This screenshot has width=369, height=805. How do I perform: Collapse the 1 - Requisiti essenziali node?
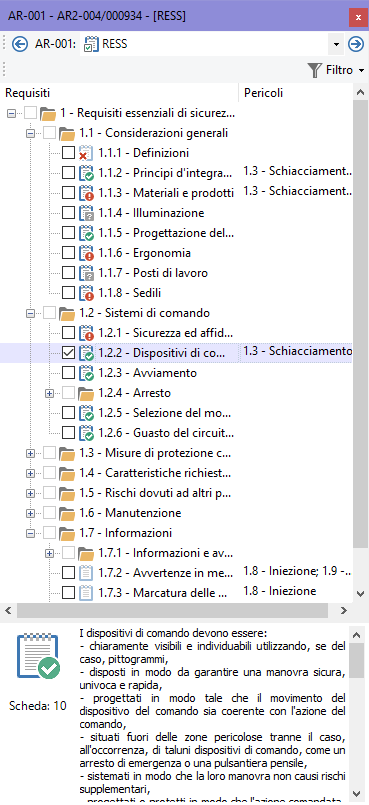[x=11, y=113]
